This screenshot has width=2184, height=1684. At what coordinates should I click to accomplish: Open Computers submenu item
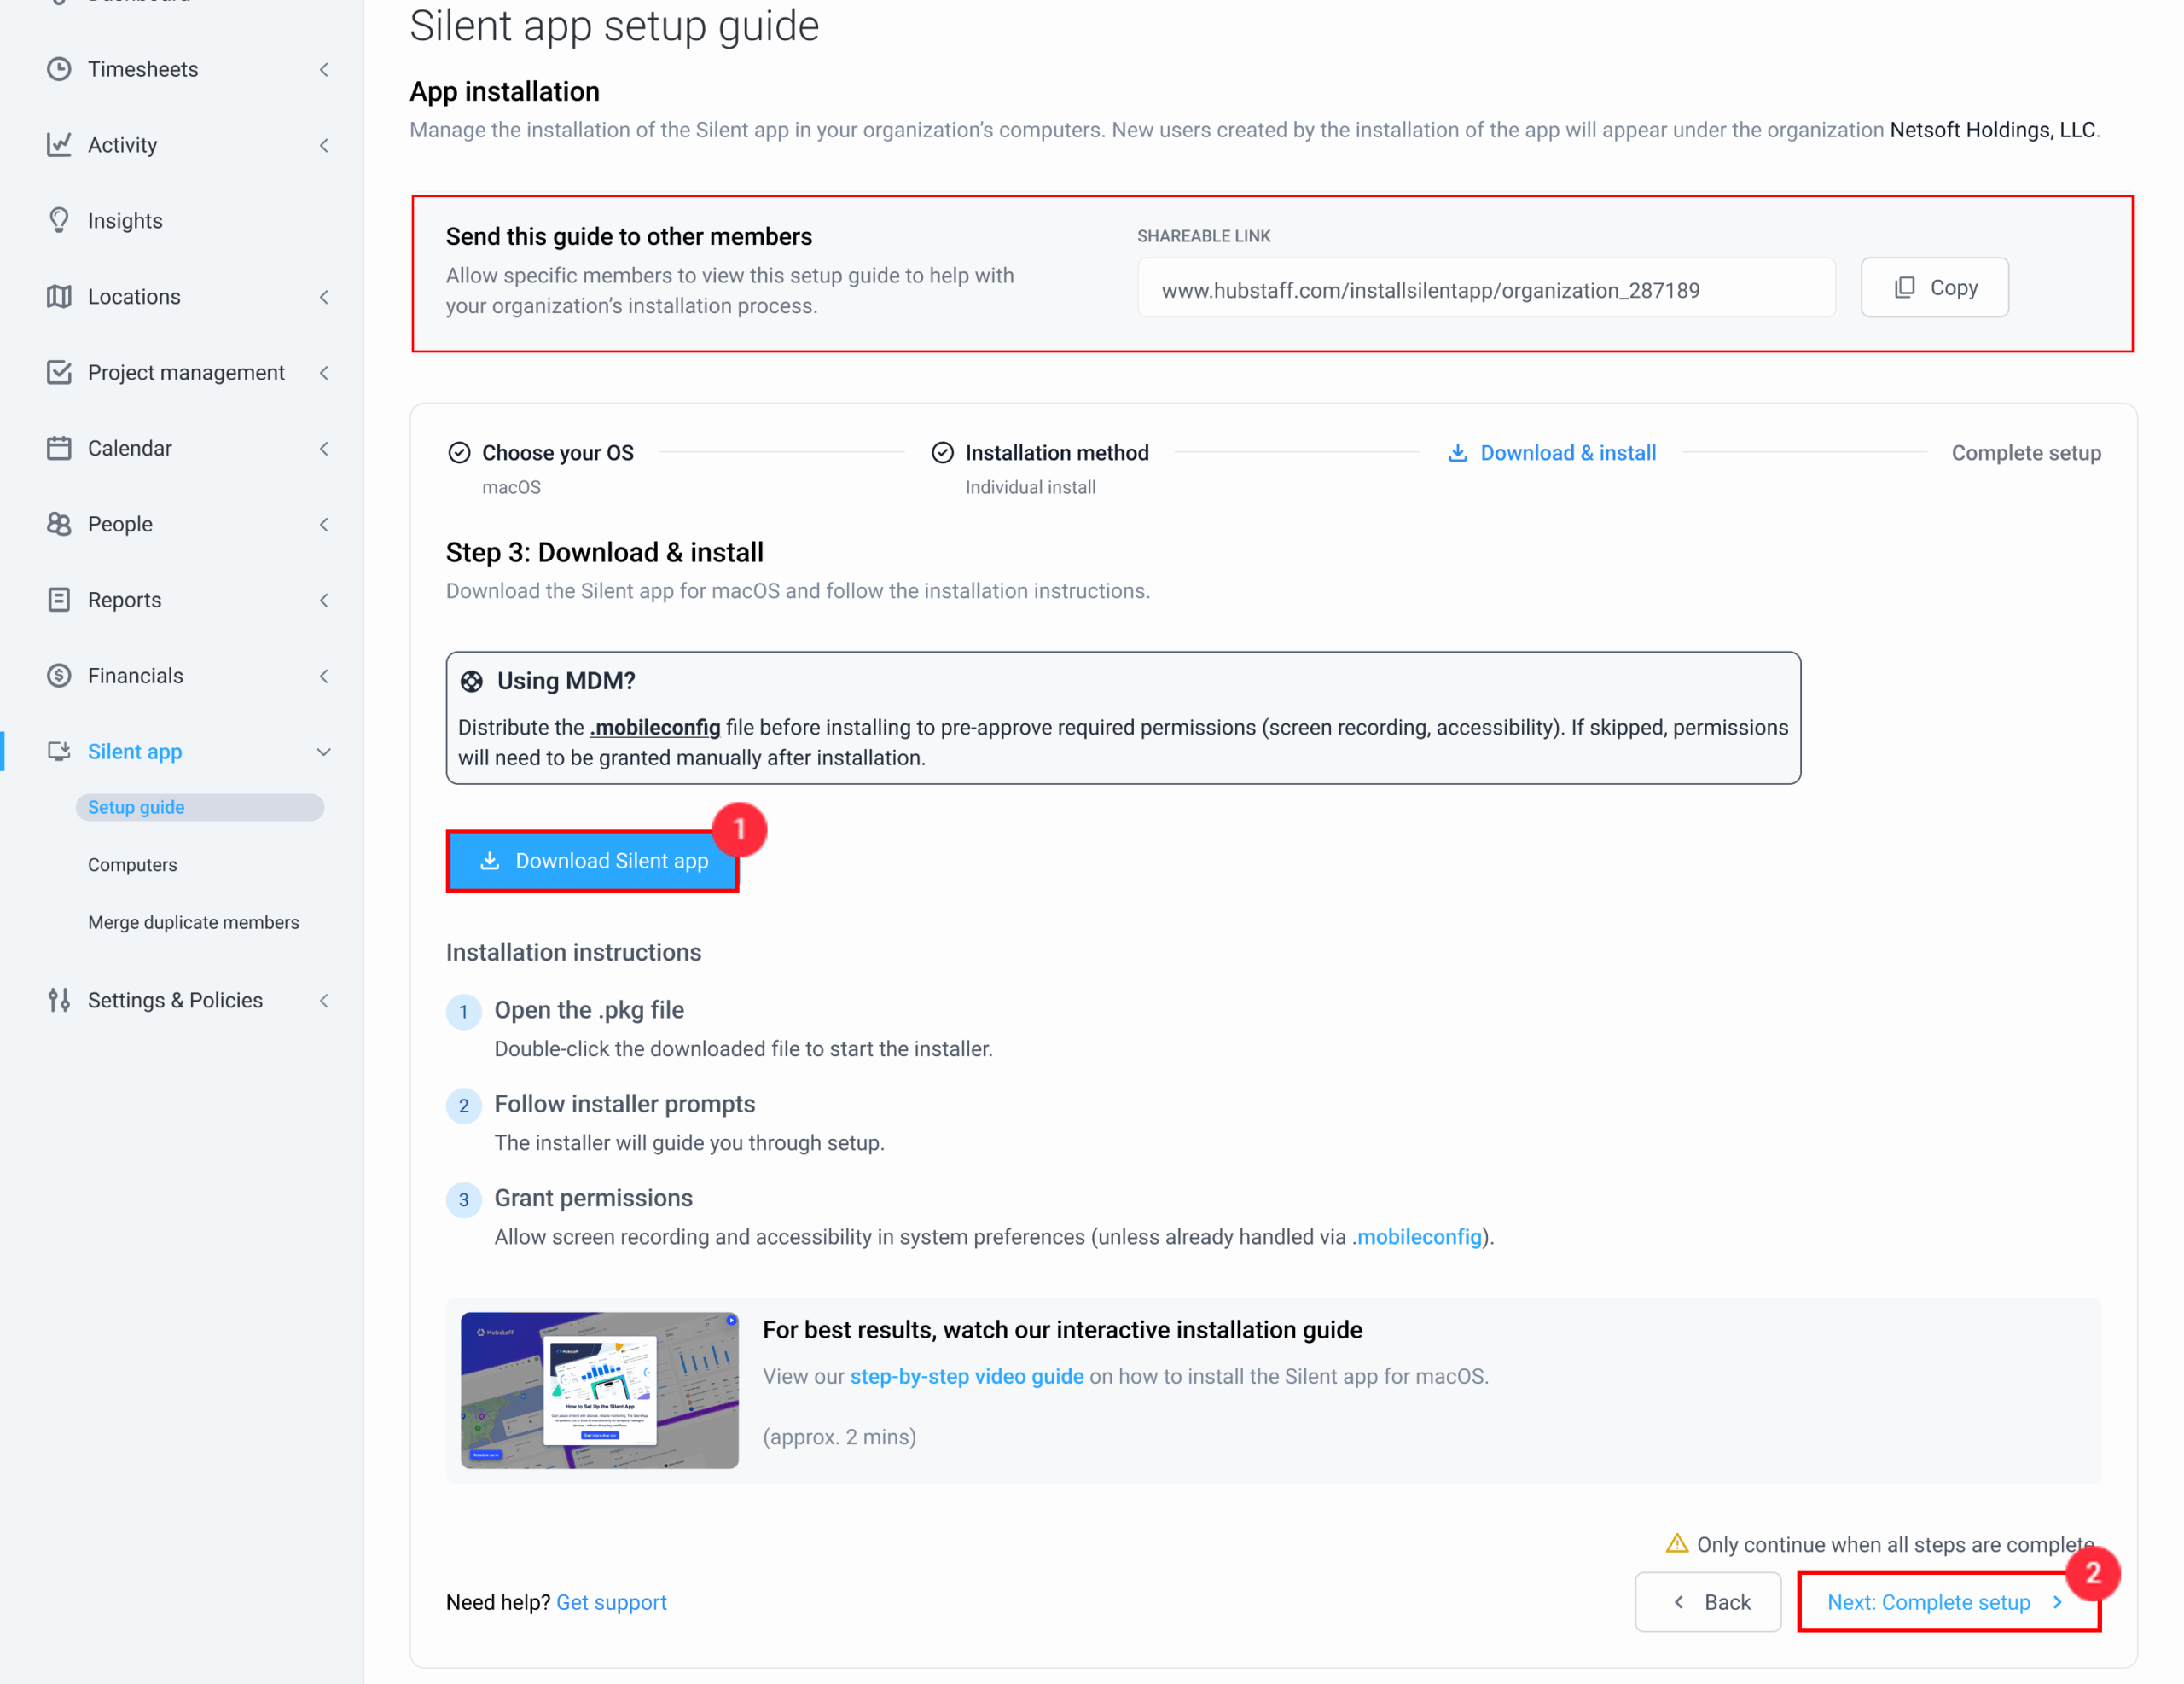pos(132,865)
